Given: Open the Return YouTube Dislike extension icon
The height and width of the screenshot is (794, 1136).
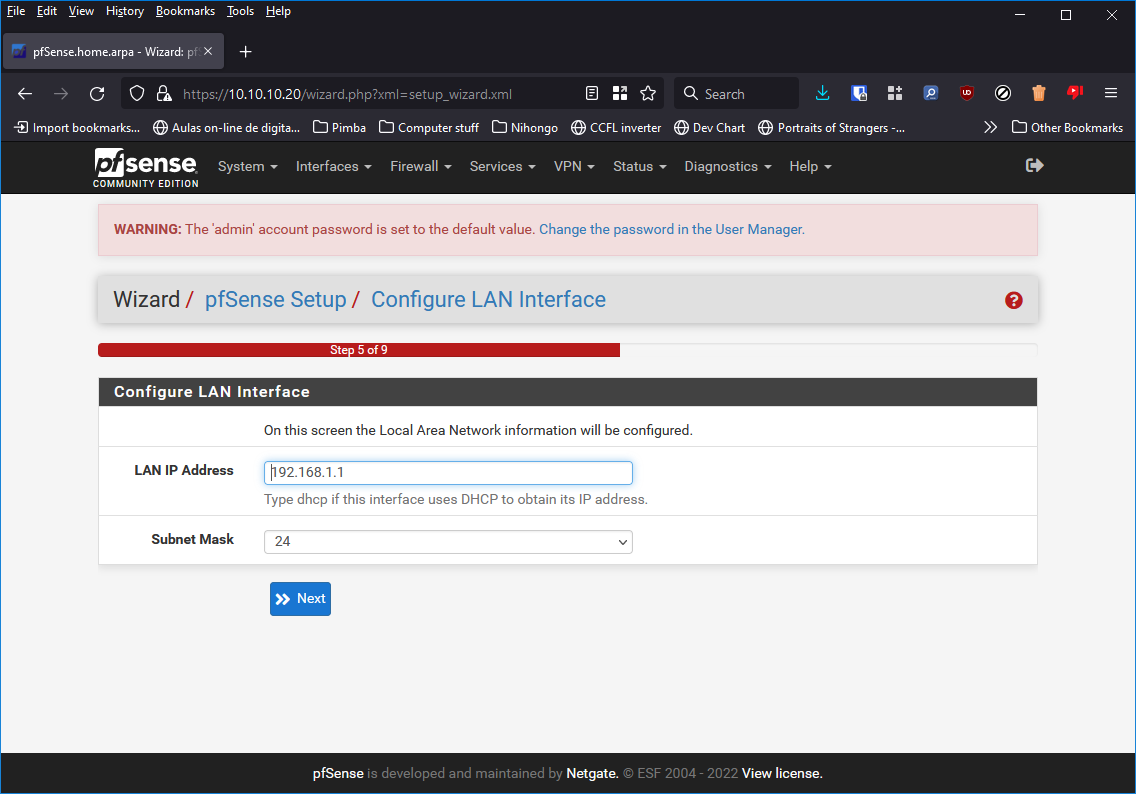Looking at the screenshot, I should pyautogui.click(x=1074, y=93).
